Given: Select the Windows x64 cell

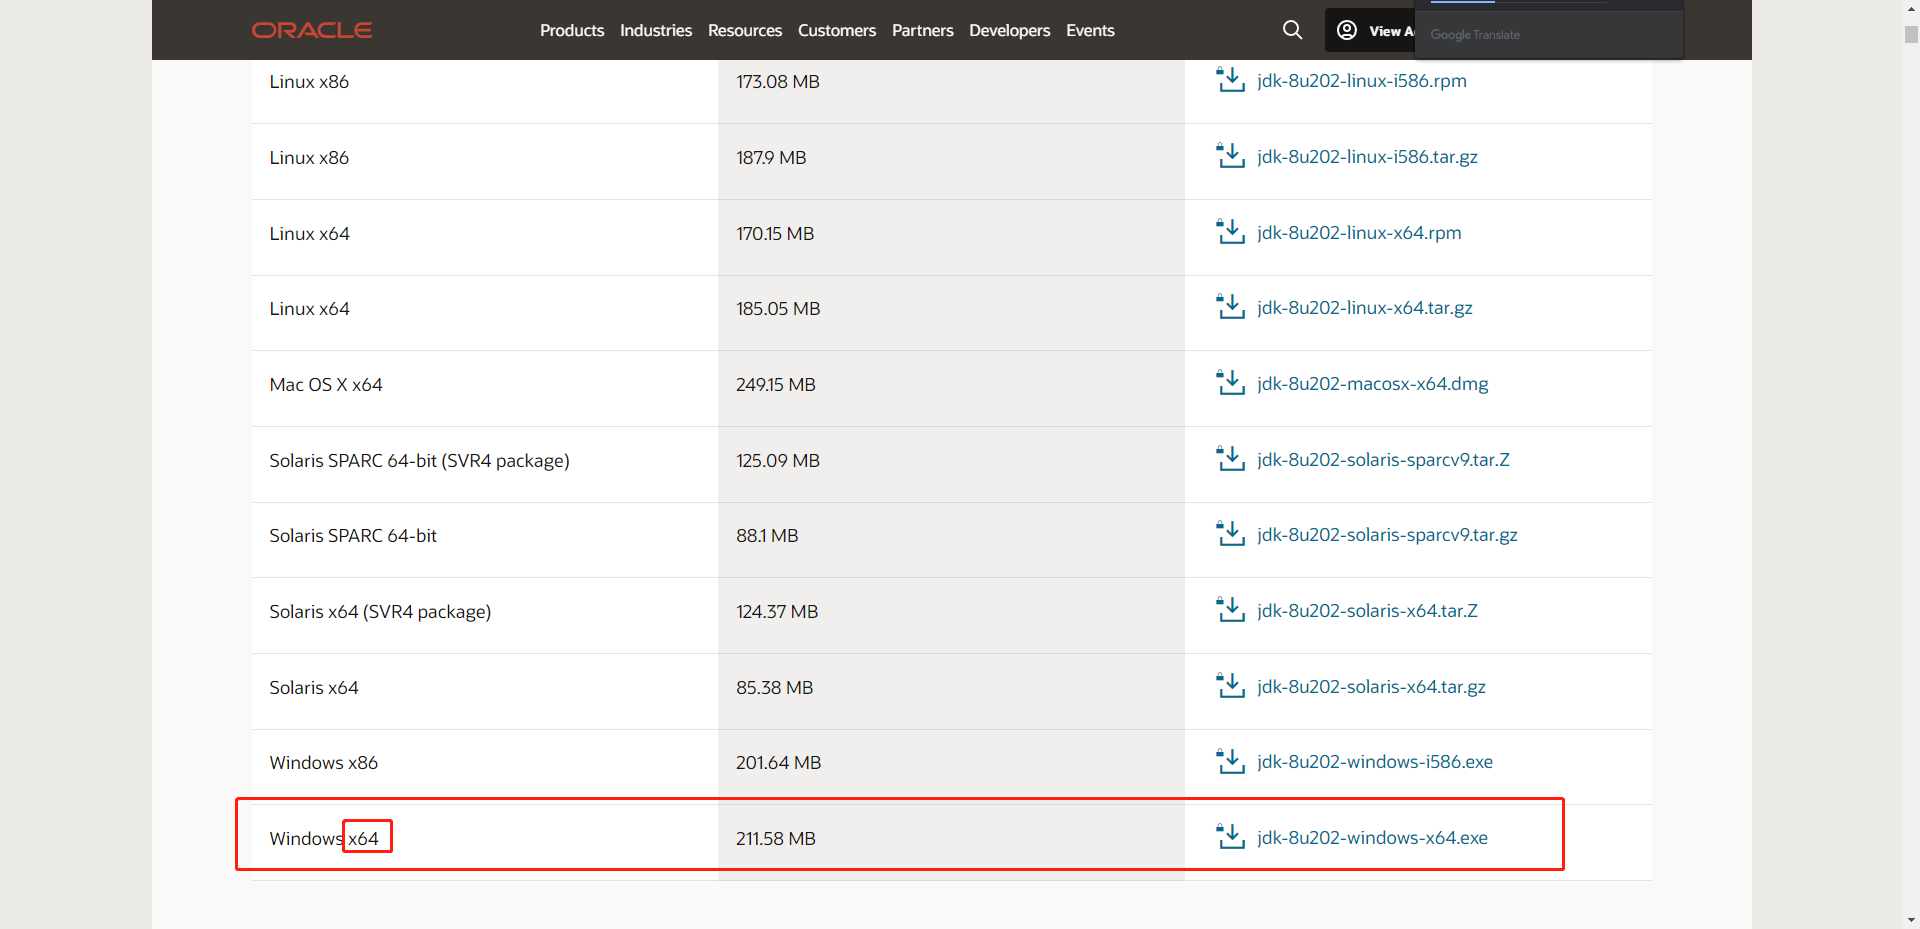Looking at the screenshot, I should (485, 843).
